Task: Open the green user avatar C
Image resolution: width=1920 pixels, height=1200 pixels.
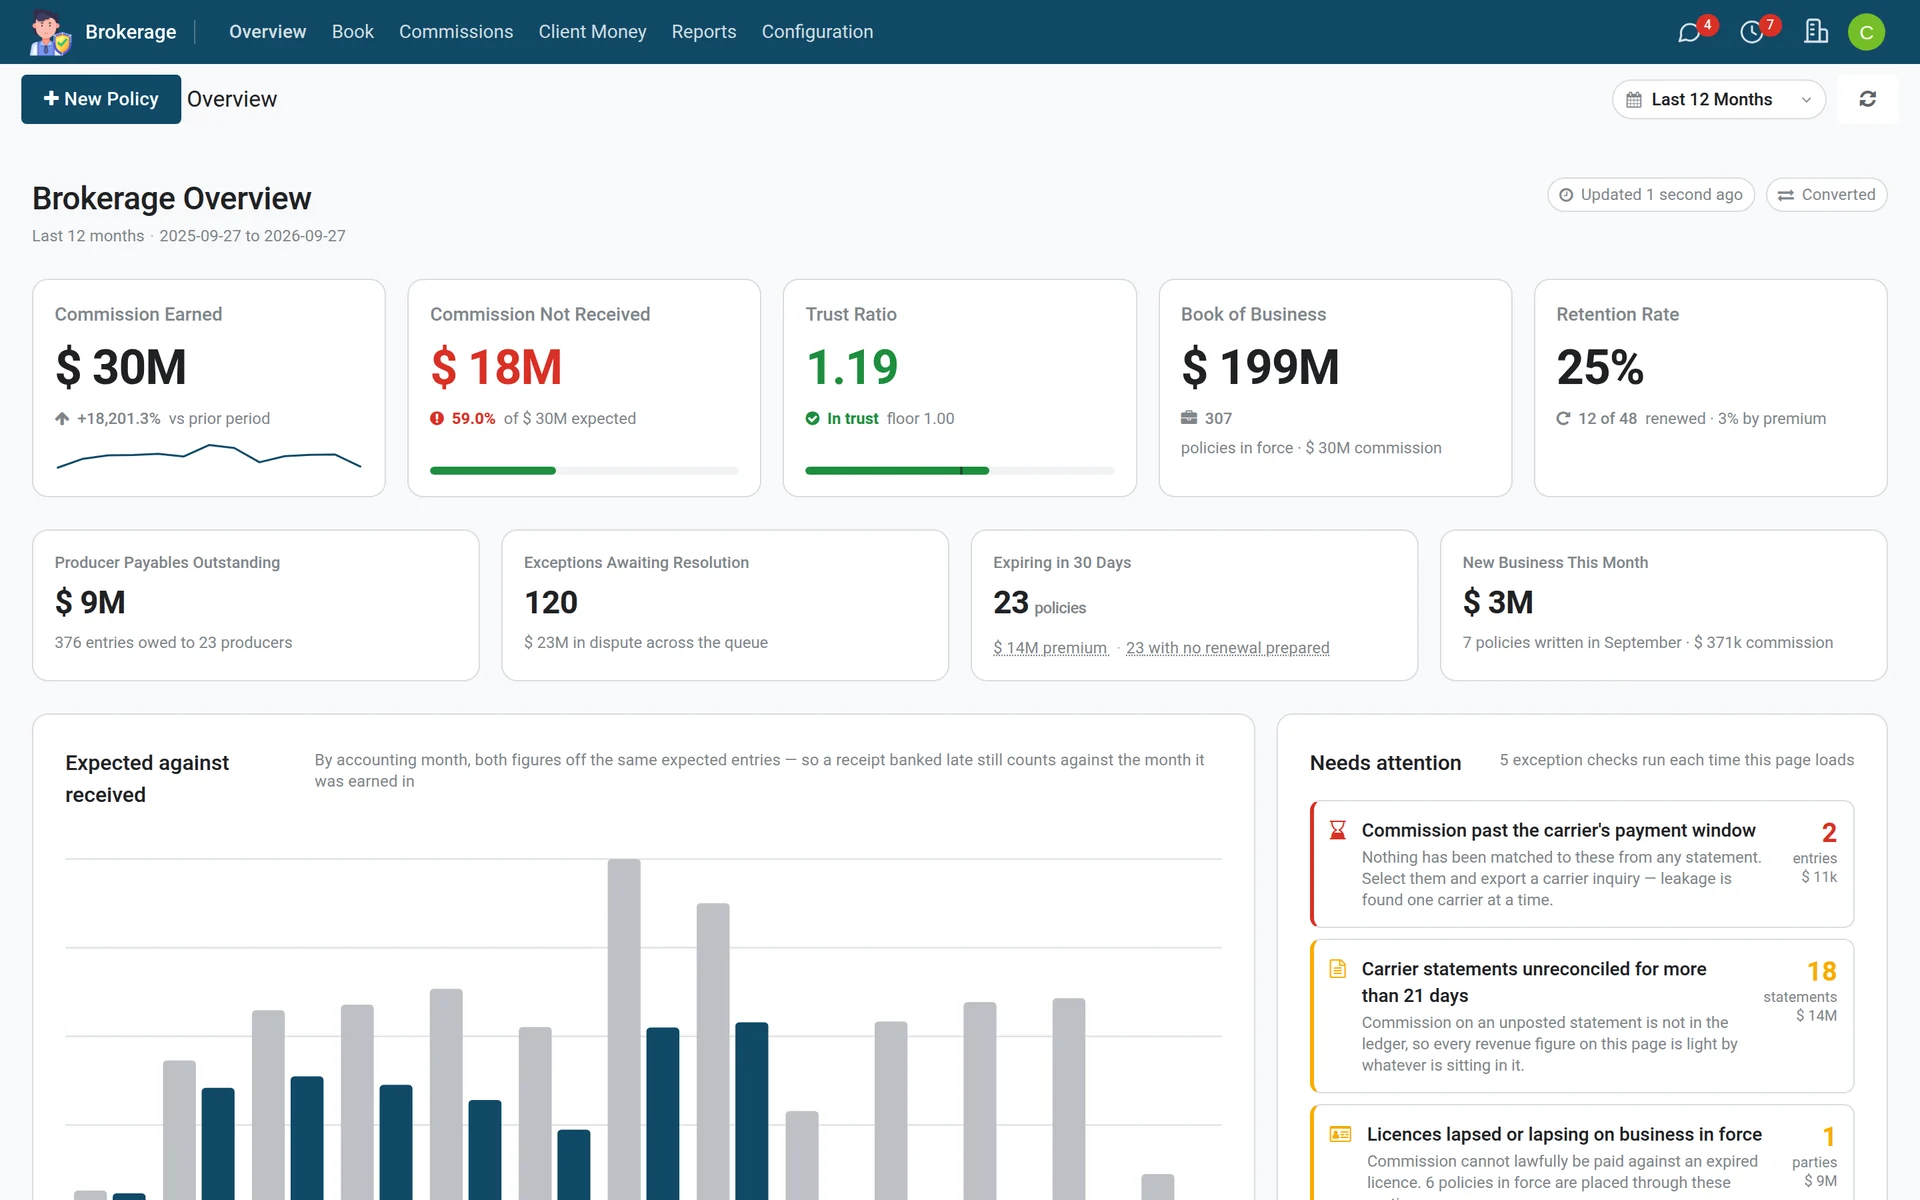Action: [1866, 32]
